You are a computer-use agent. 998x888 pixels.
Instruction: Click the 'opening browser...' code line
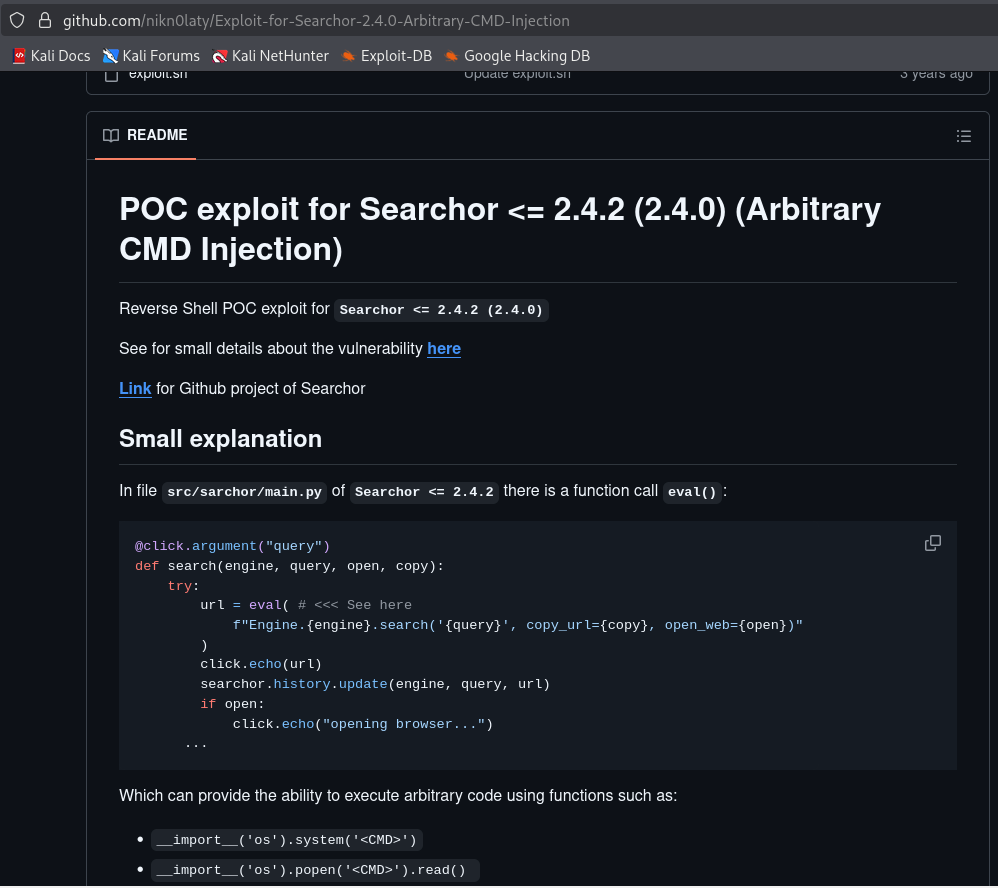click(363, 724)
